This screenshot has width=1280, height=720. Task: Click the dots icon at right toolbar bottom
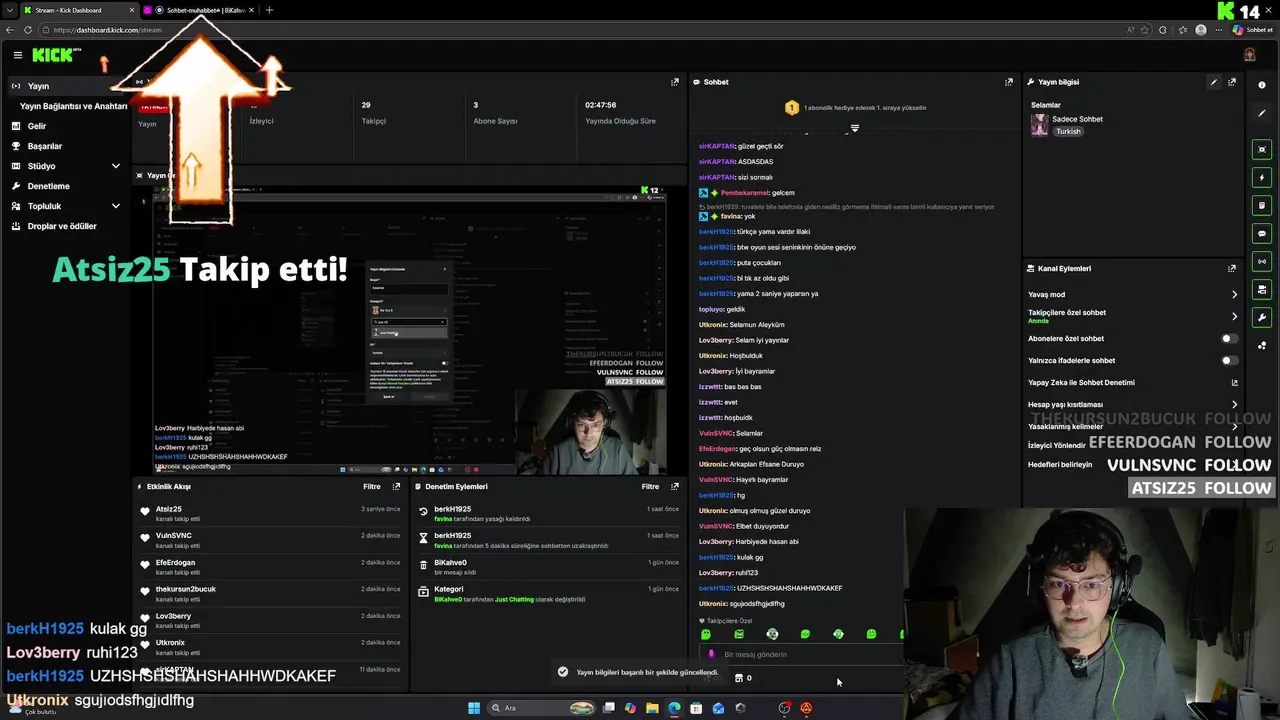(x=1262, y=346)
